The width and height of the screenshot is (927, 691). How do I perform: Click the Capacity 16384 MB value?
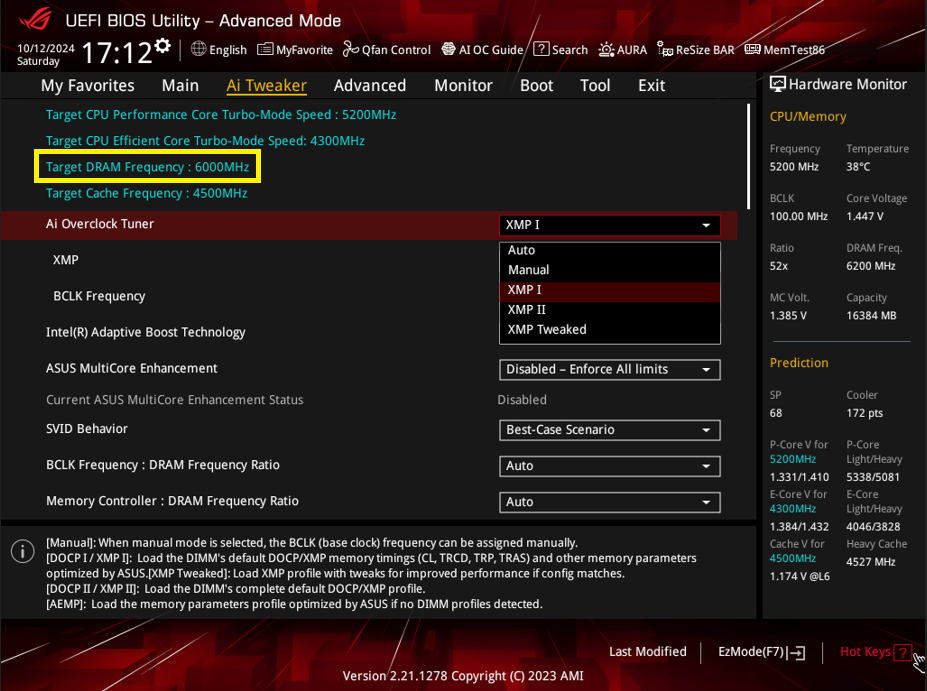click(871, 316)
